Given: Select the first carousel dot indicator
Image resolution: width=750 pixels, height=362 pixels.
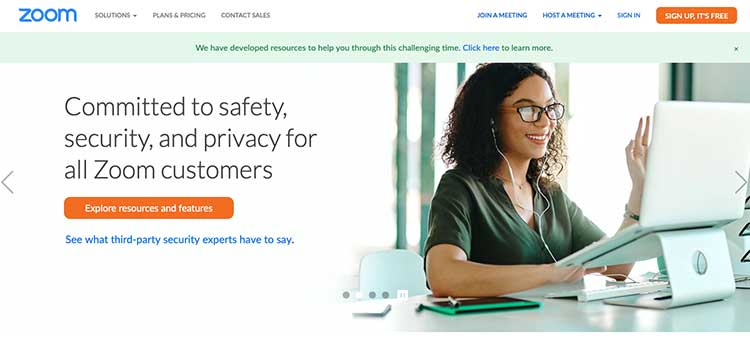Looking at the screenshot, I should tap(346, 295).
